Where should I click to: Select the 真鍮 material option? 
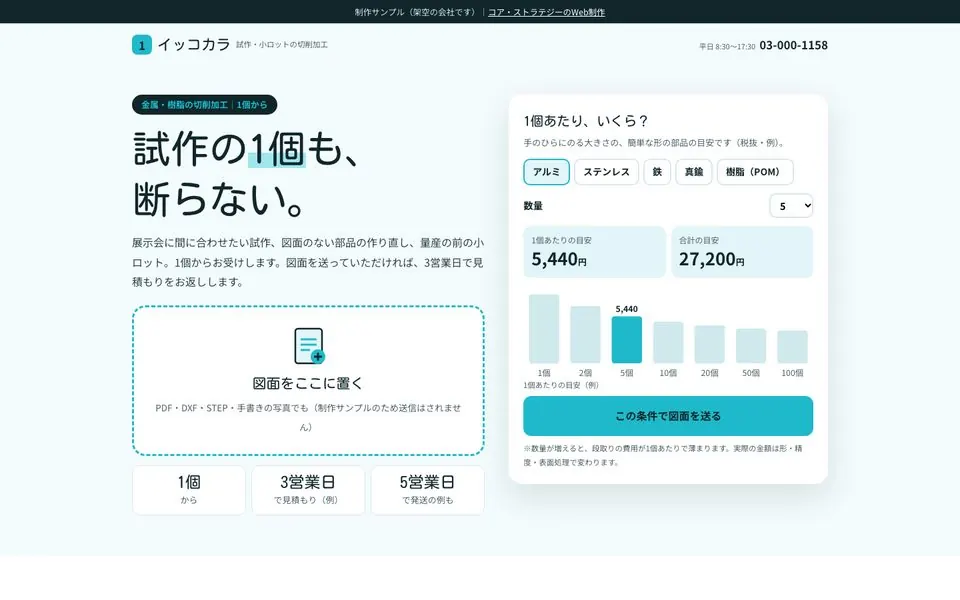coord(694,172)
